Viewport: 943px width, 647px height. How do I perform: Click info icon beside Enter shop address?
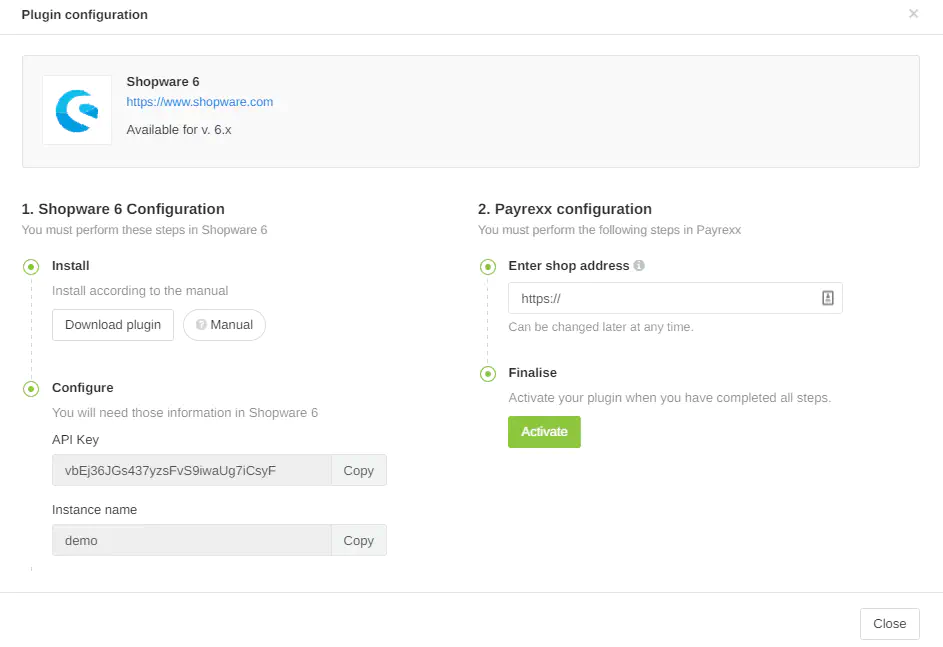click(x=639, y=266)
